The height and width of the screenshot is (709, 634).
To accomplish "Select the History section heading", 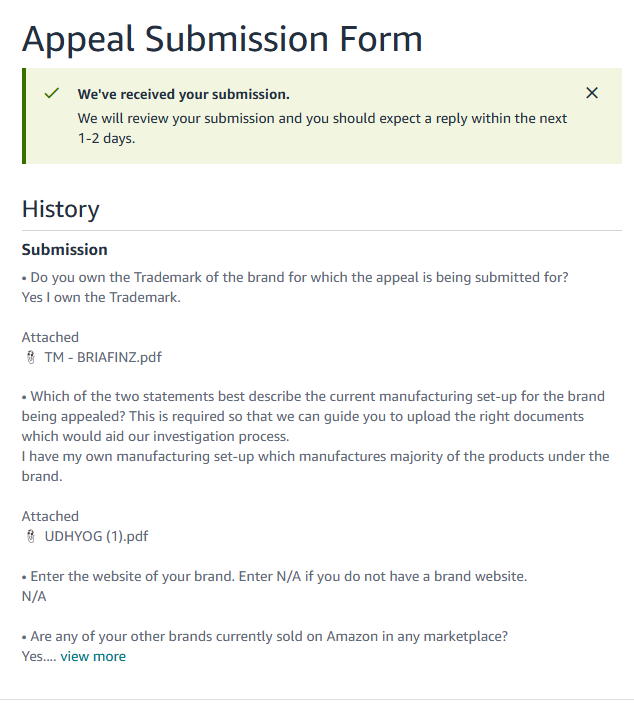I will coord(61,209).
